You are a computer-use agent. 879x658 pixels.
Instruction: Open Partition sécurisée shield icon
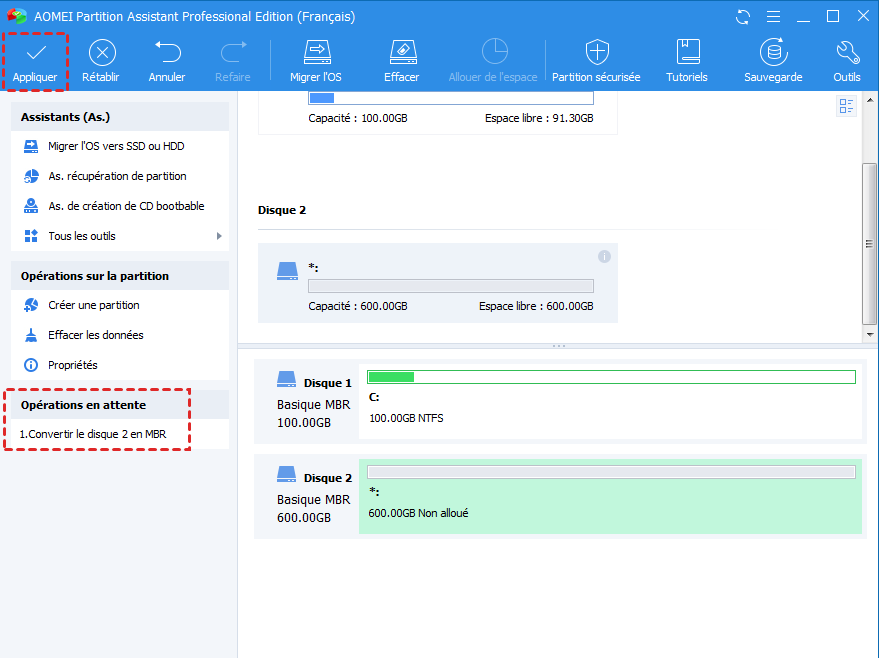[597, 53]
